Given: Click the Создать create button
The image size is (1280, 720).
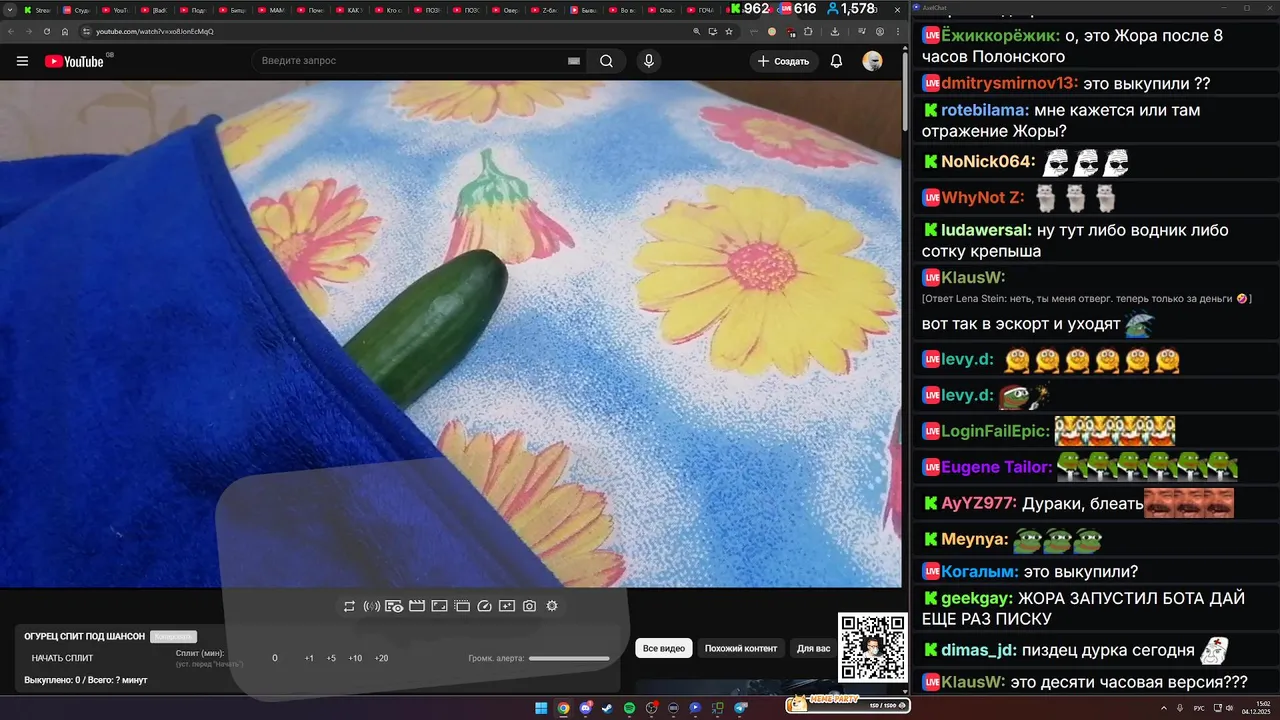Looking at the screenshot, I should tap(784, 61).
